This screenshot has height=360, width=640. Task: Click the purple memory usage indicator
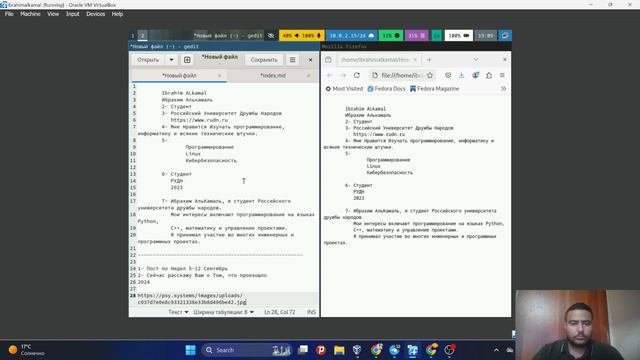click(x=417, y=36)
